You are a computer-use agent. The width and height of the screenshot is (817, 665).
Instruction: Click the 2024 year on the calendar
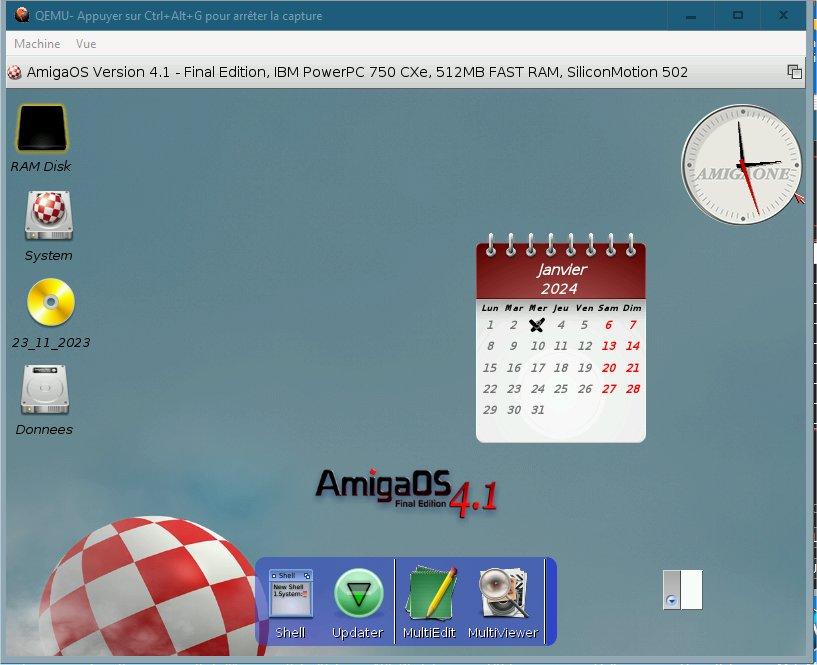[x=560, y=289]
